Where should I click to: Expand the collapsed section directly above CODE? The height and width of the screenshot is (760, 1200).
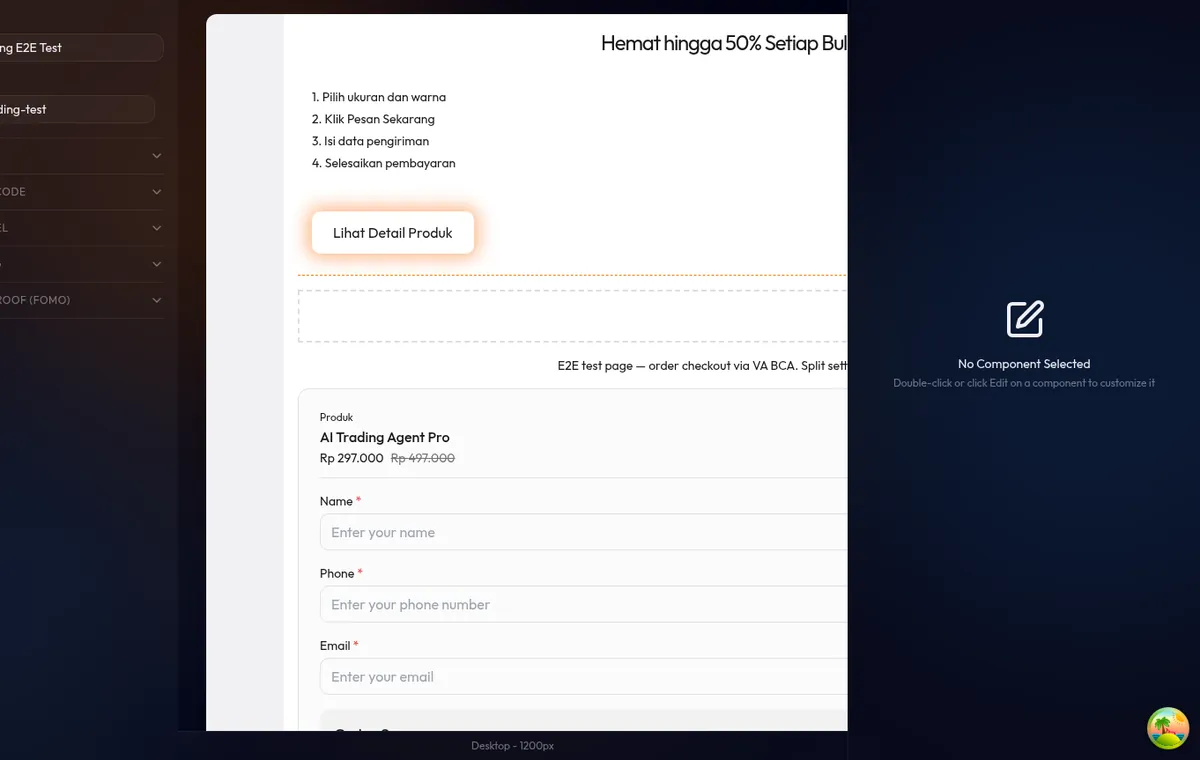click(x=157, y=156)
